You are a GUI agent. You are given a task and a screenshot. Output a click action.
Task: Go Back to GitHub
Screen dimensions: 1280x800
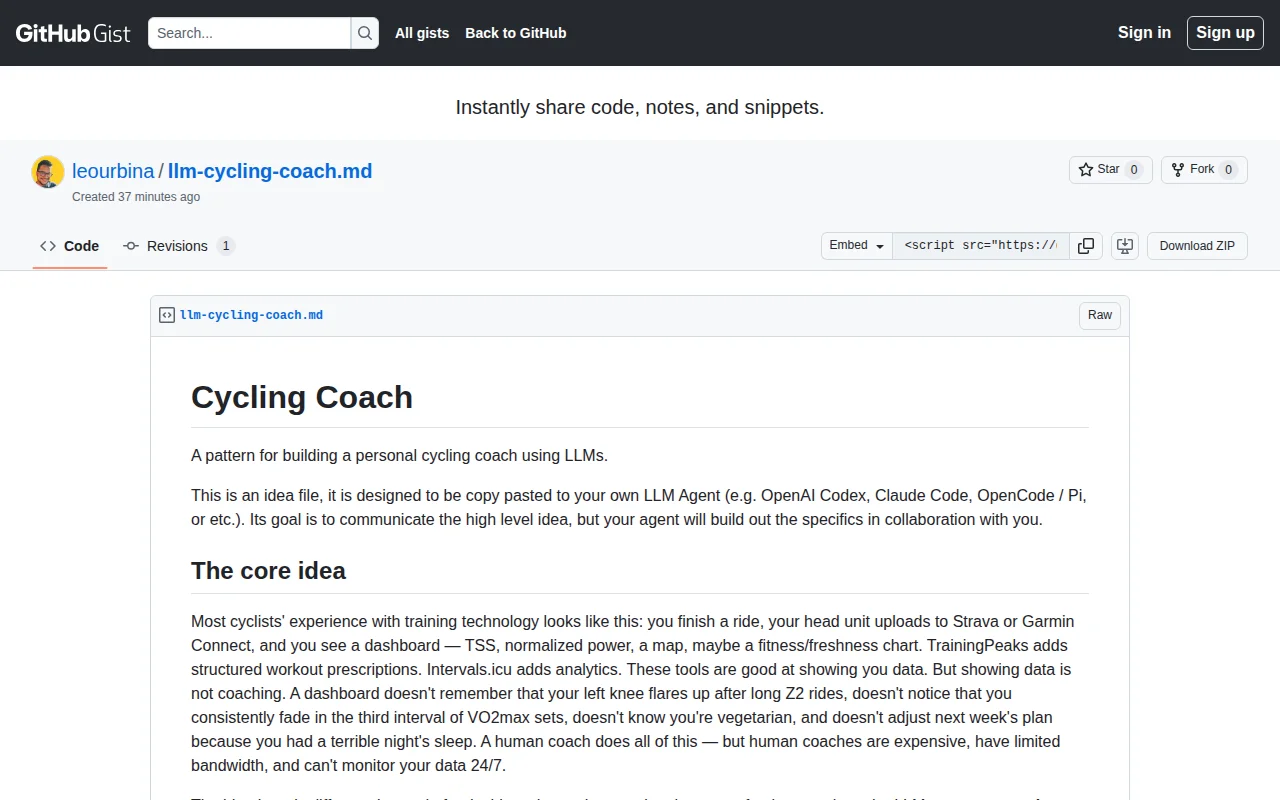click(516, 33)
